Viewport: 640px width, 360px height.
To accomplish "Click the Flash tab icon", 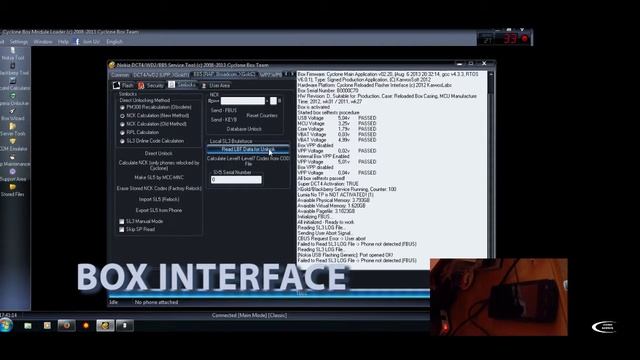I will tap(116, 85).
